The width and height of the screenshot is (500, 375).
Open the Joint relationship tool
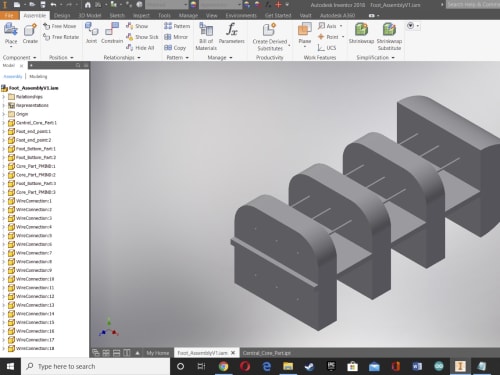(91, 33)
